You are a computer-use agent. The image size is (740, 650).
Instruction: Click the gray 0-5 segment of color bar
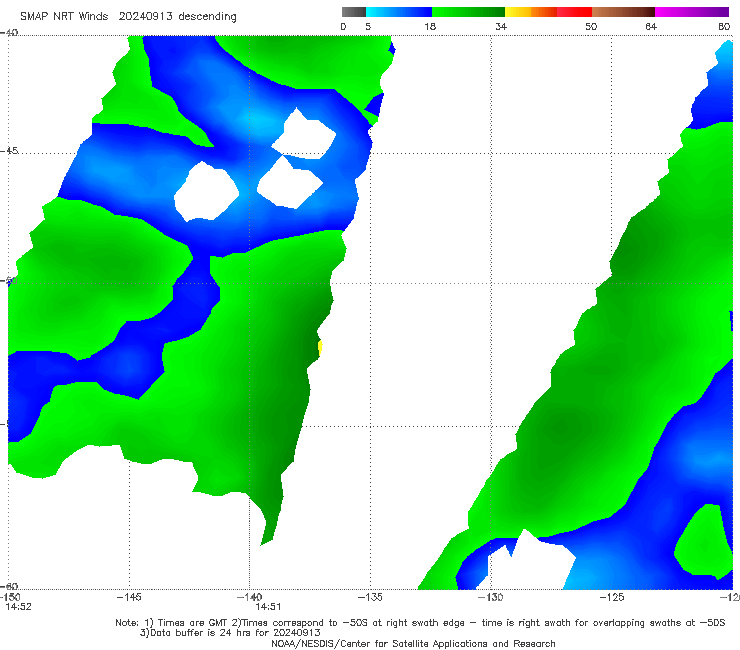pyautogui.click(x=354, y=12)
